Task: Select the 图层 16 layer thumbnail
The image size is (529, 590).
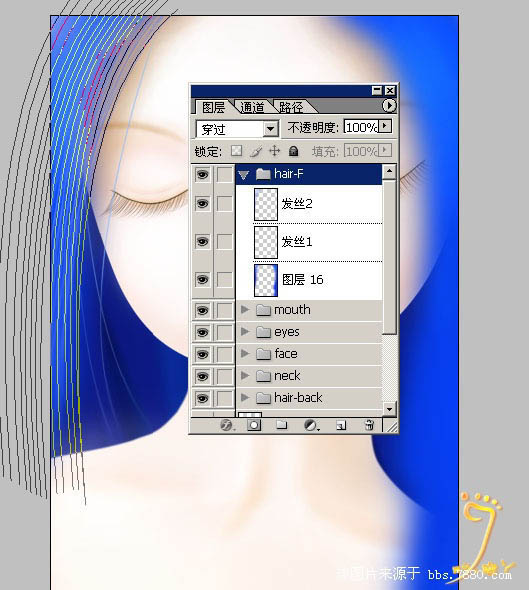Action: (x=266, y=280)
